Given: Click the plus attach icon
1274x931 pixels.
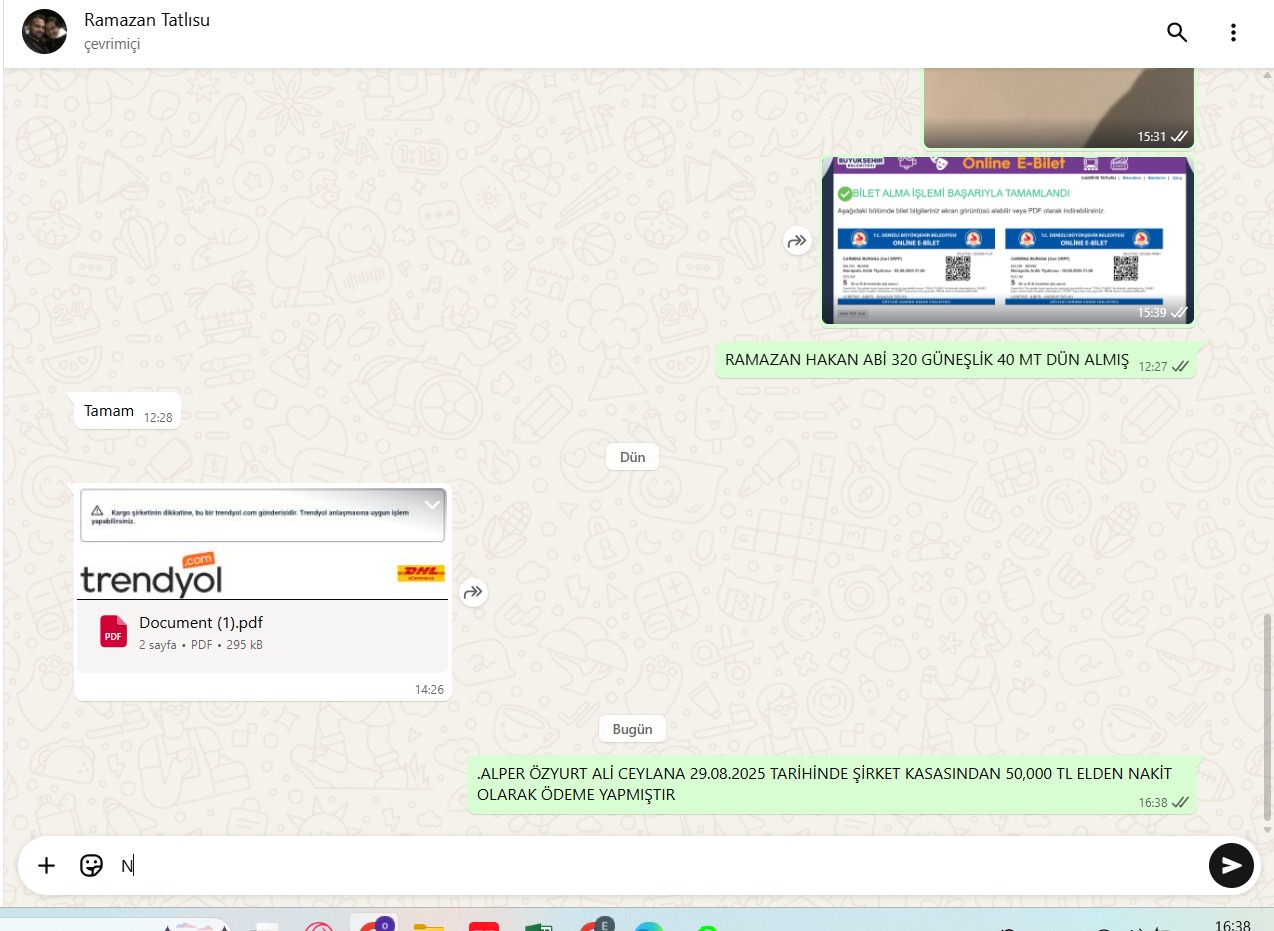Looking at the screenshot, I should pos(46,865).
